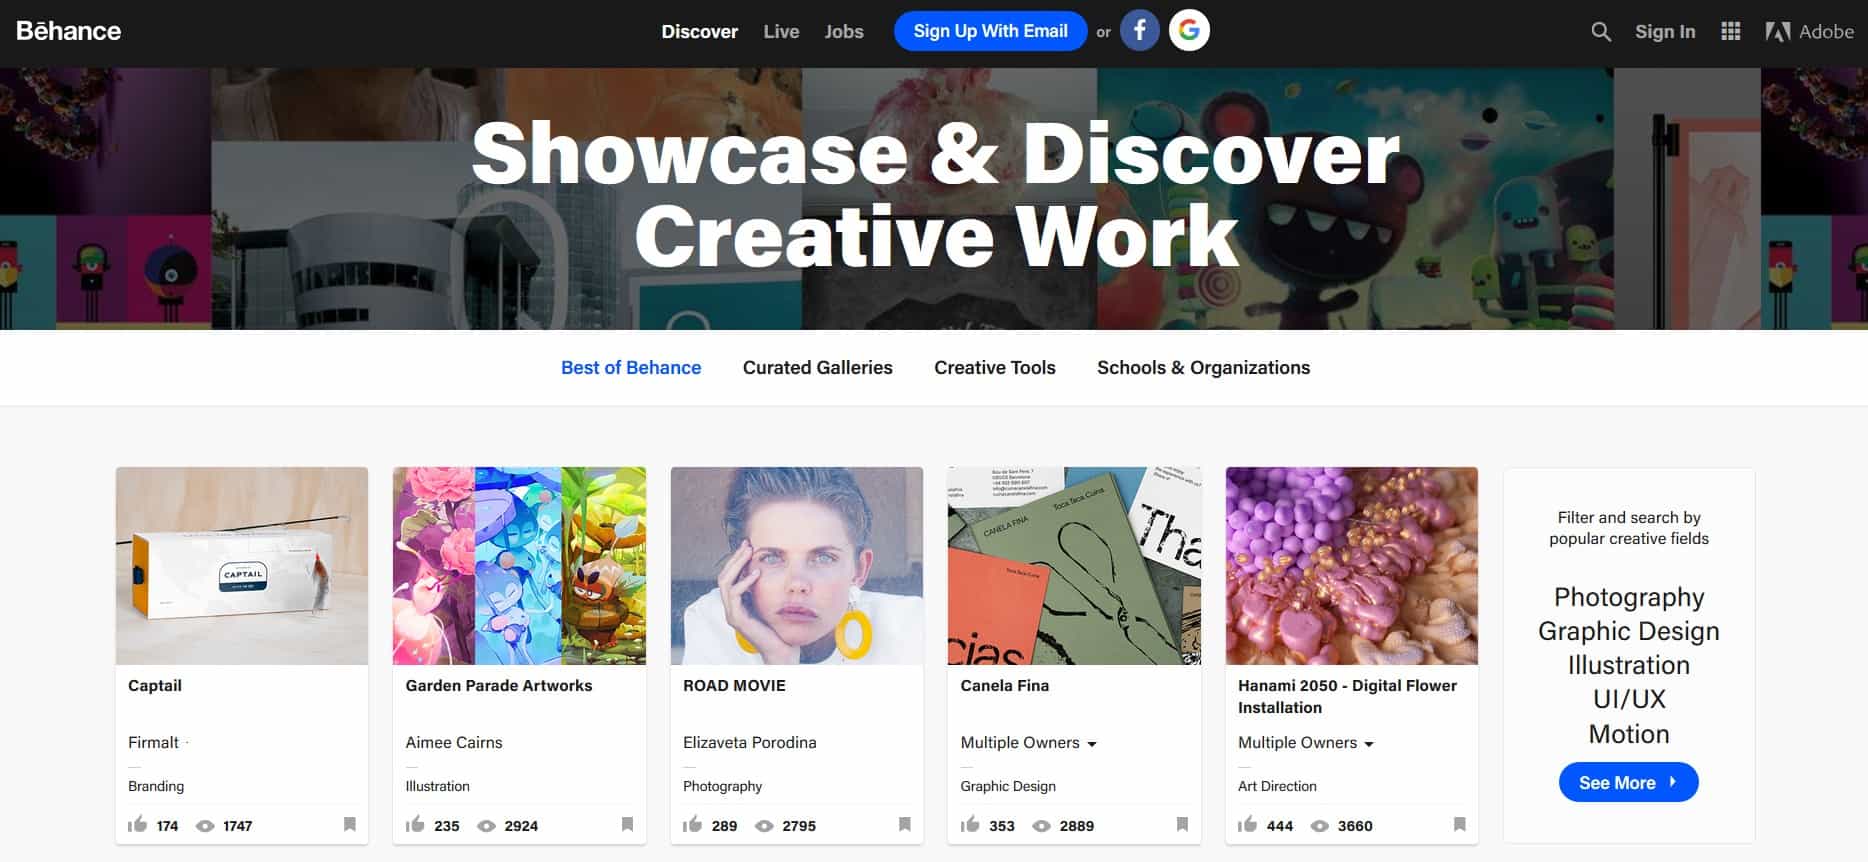Image resolution: width=1868 pixels, height=862 pixels.
Task: Visit Elizaveta Porodina owner profile
Action: click(750, 743)
